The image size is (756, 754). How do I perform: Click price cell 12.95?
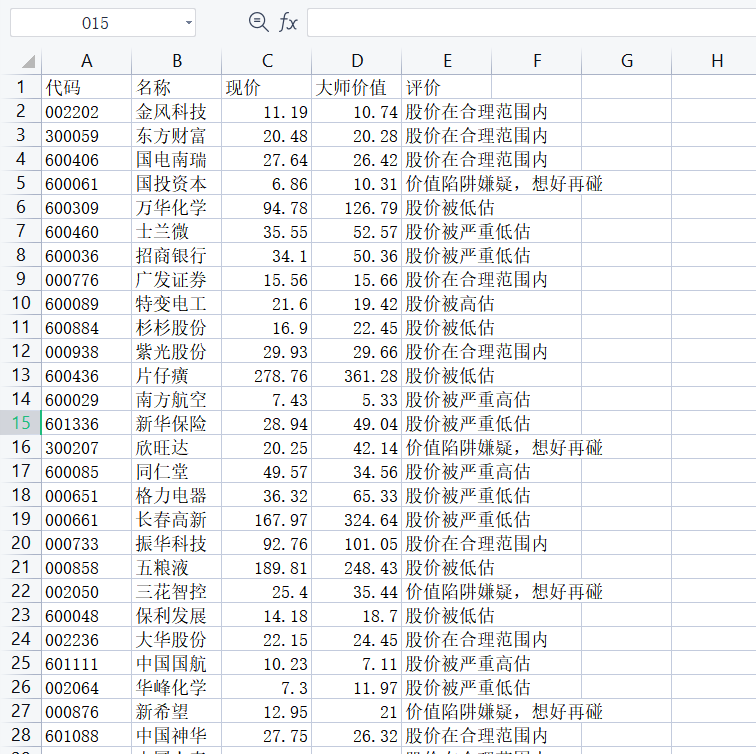coord(267,711)
